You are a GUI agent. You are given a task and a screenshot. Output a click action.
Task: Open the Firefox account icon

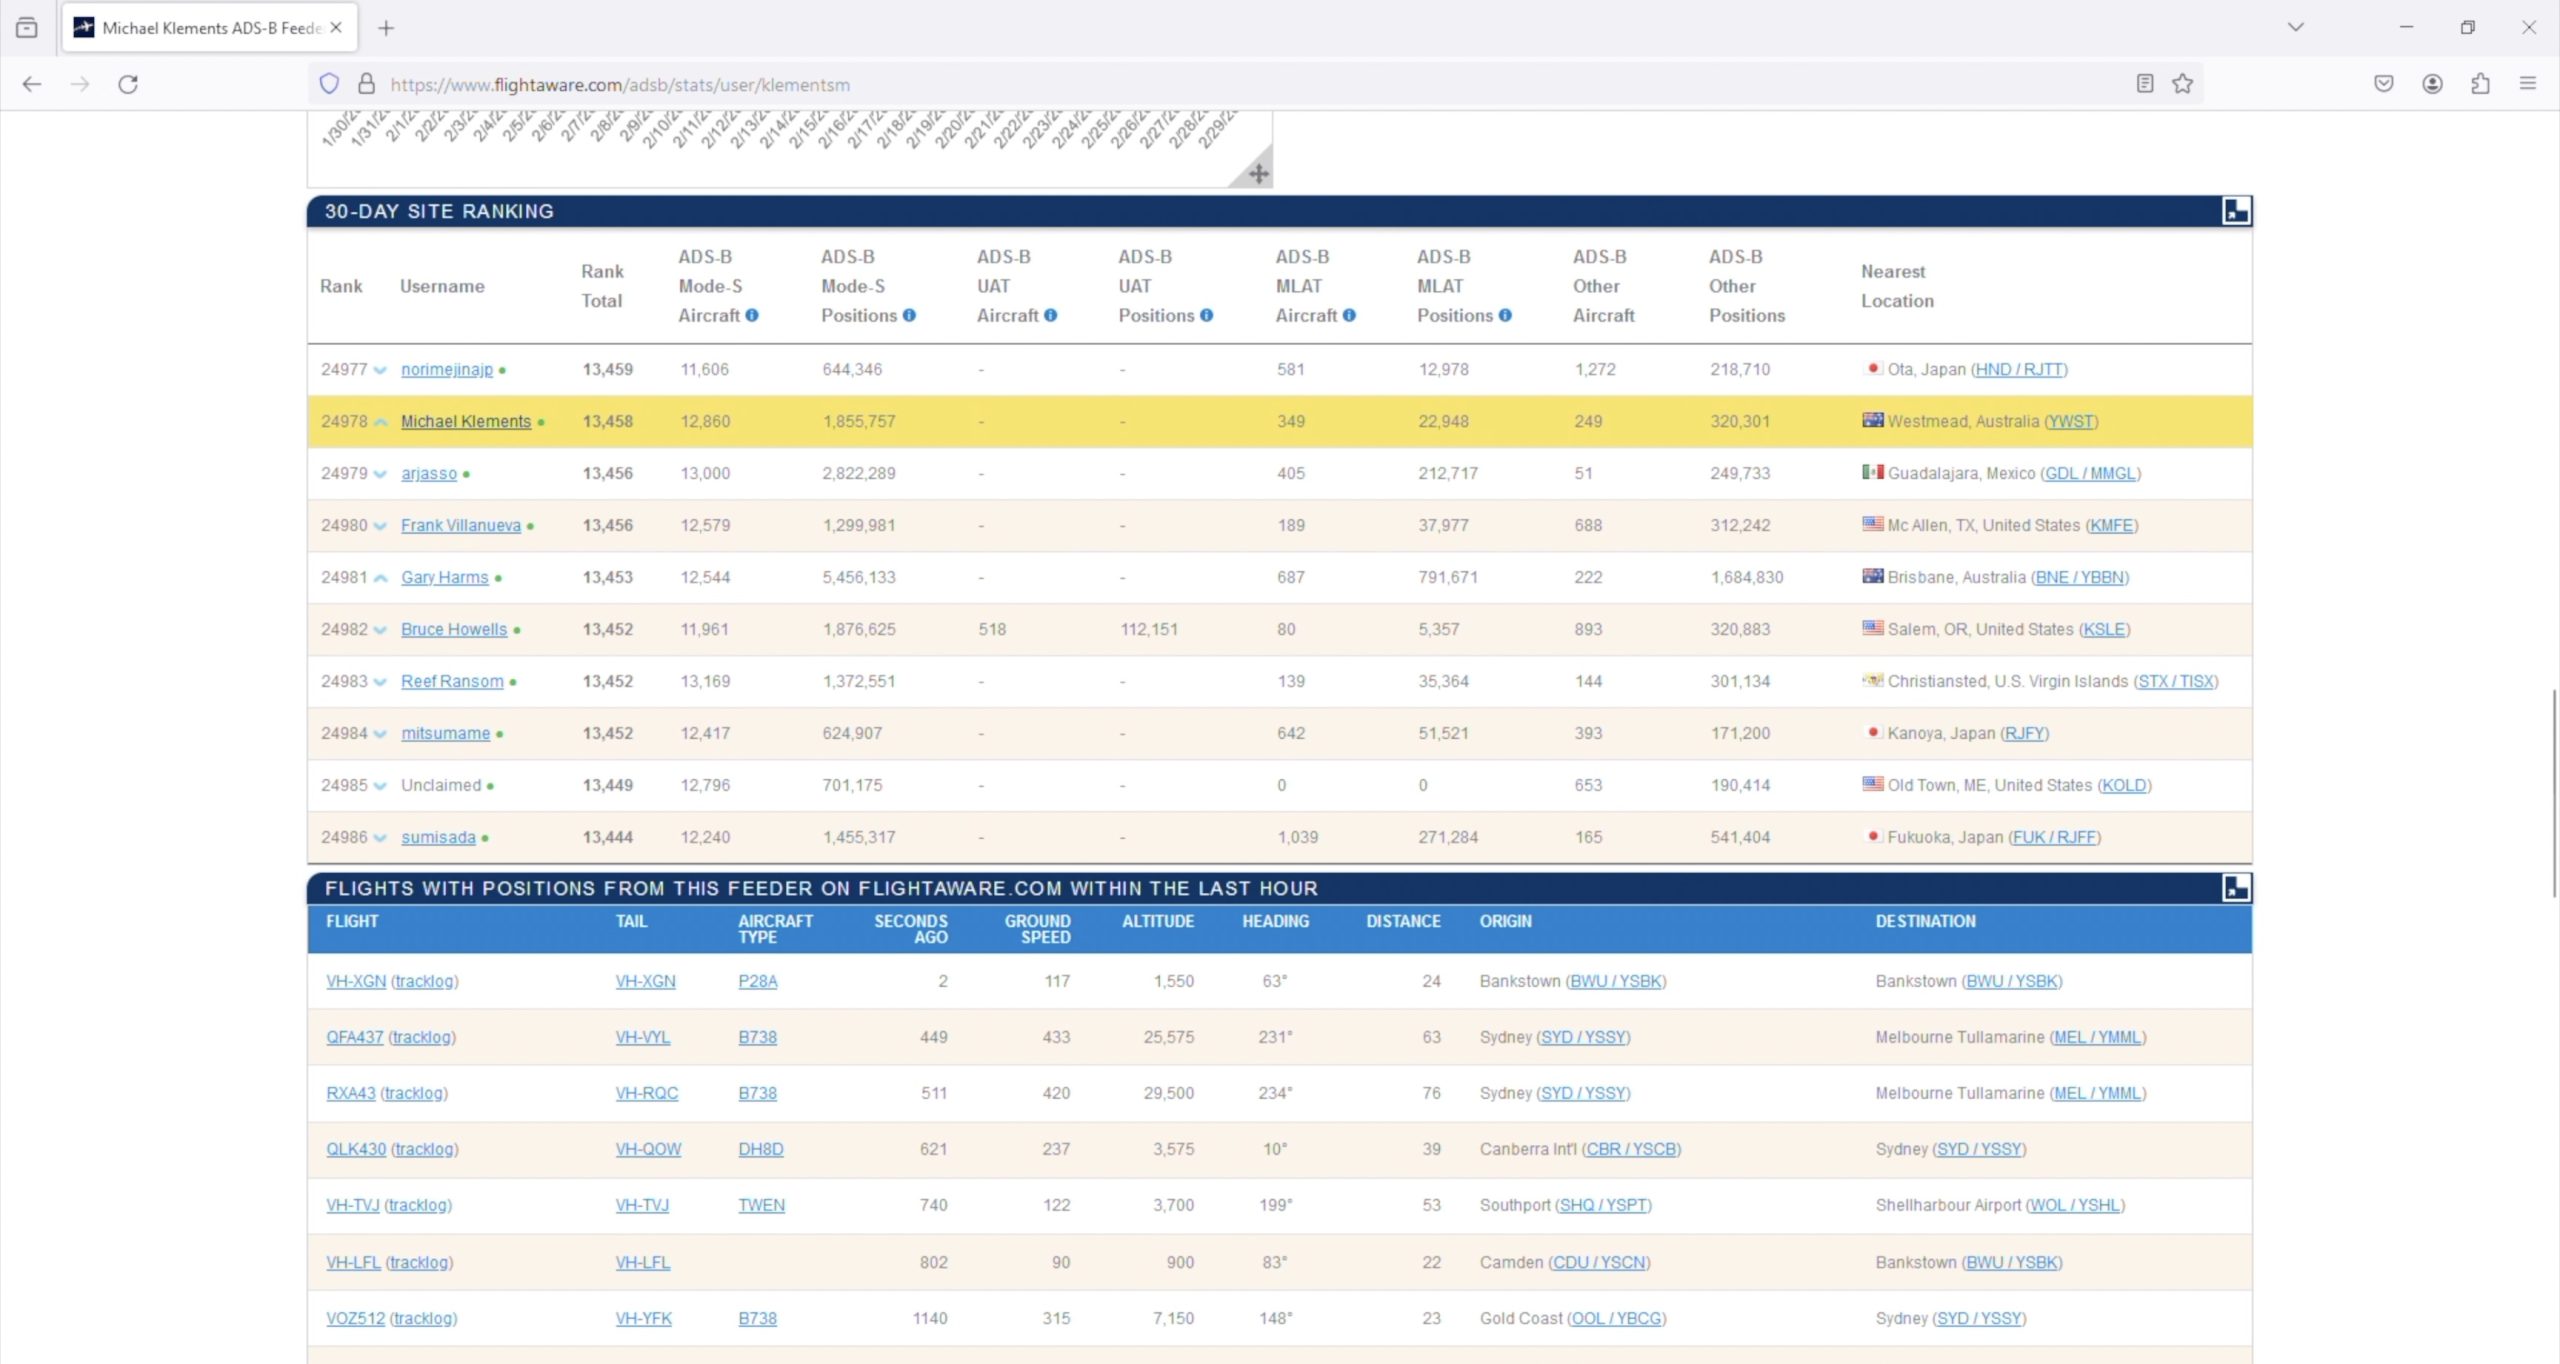tap(2432, 84)
